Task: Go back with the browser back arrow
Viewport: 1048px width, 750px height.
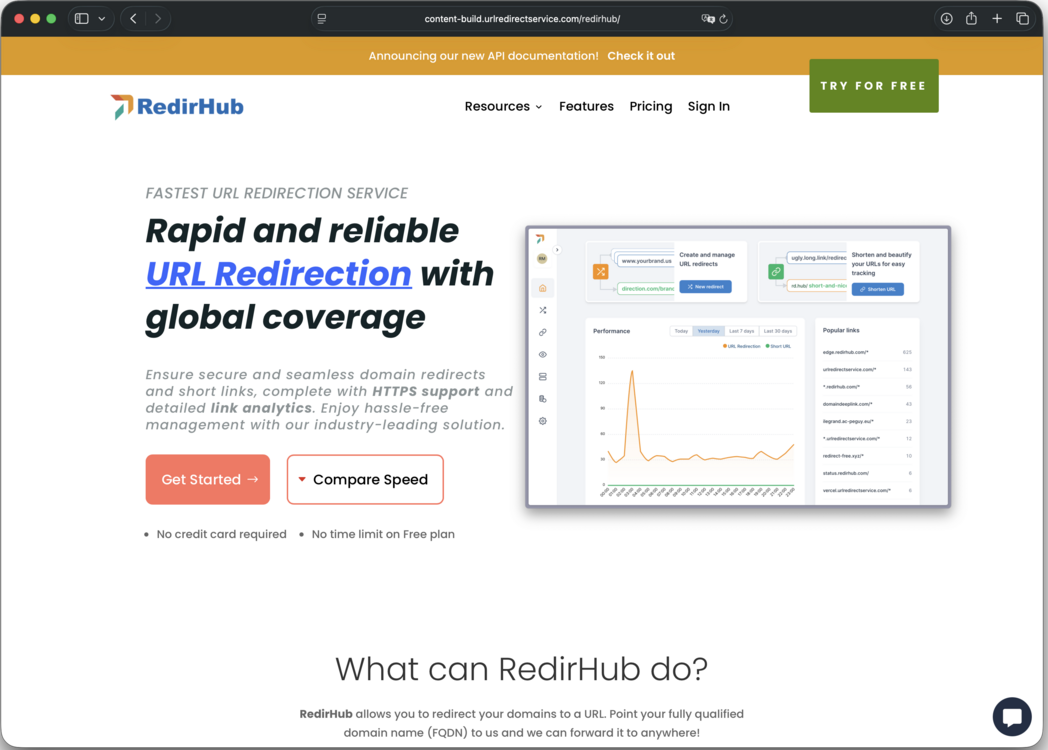Action: [134, 19]
